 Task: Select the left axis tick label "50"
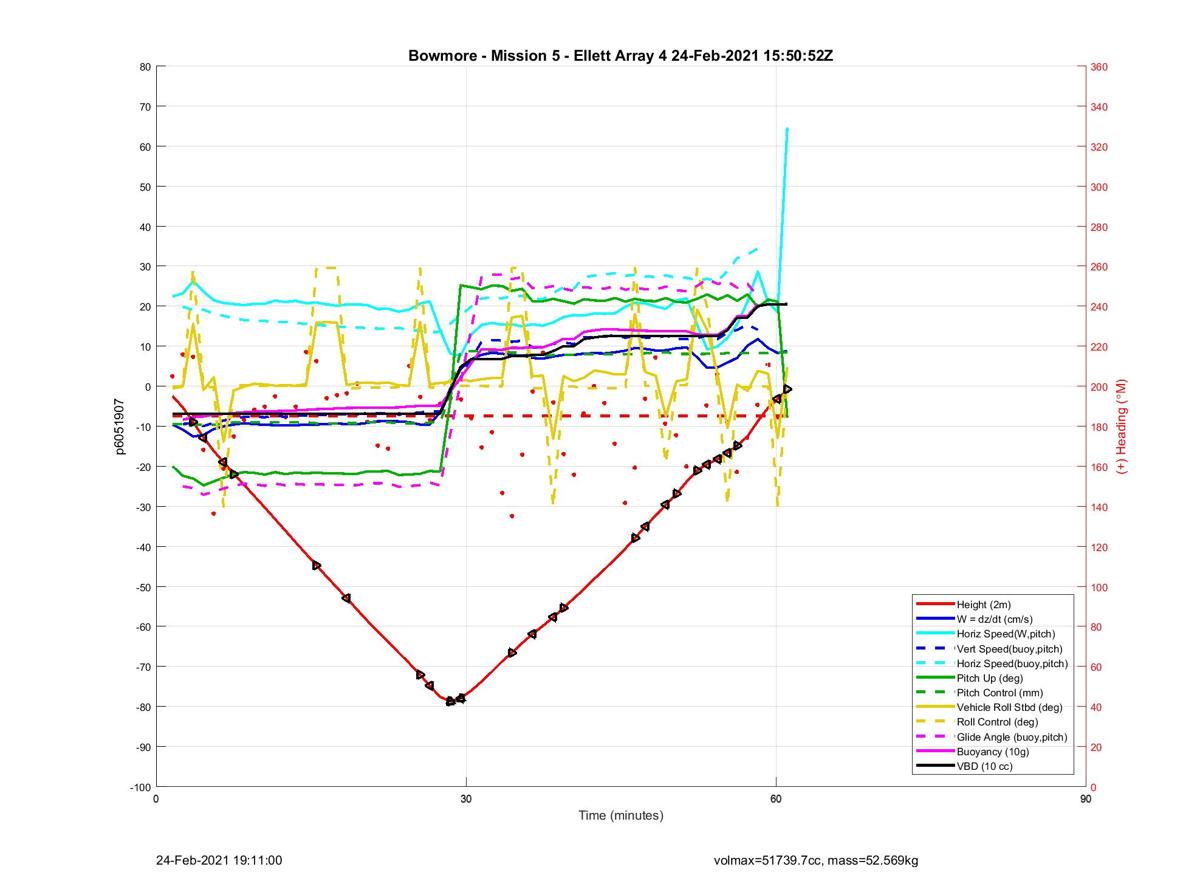[144, 187]
